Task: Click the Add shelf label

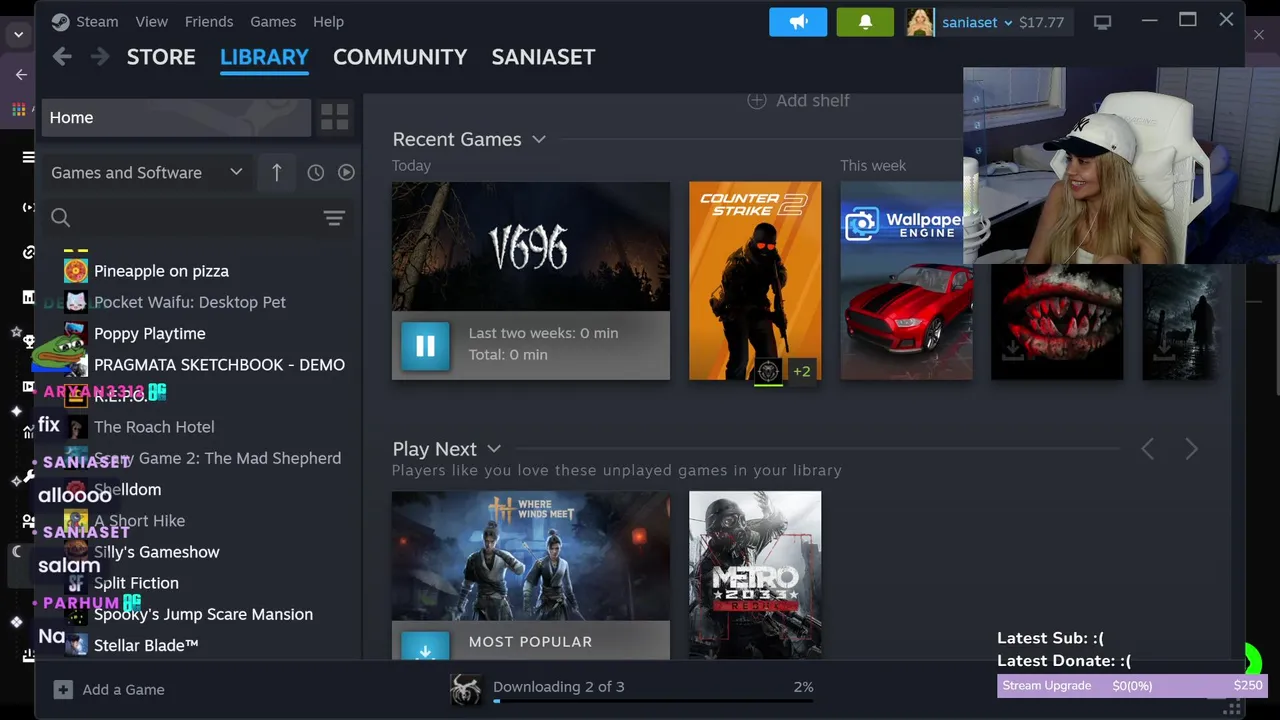Action: (812, 100)
